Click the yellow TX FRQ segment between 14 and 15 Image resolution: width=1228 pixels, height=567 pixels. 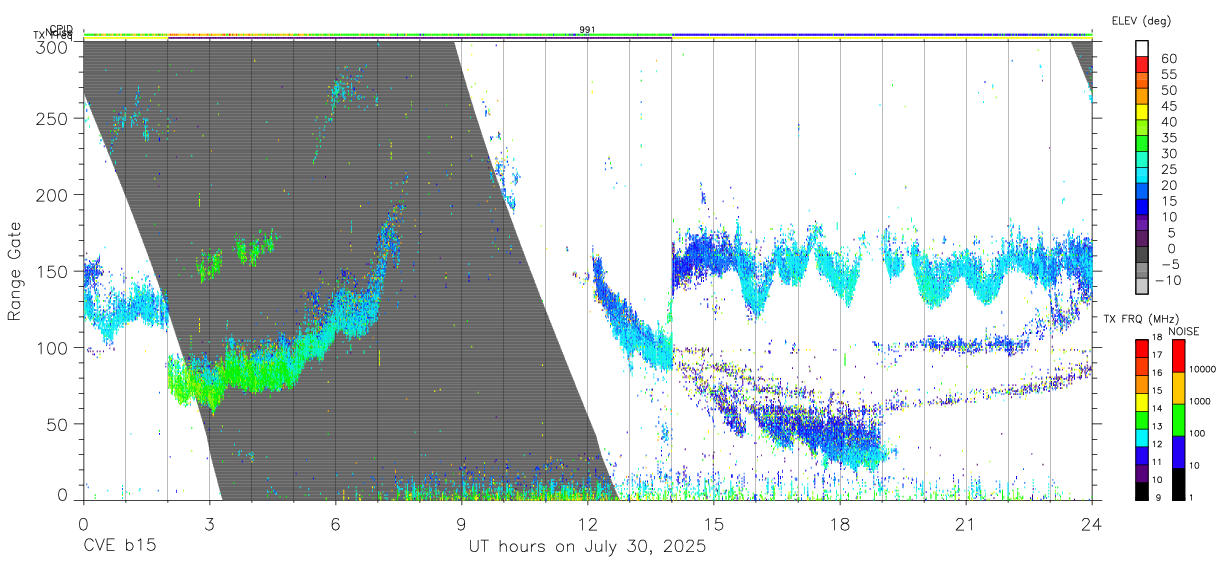[1142, 400]
